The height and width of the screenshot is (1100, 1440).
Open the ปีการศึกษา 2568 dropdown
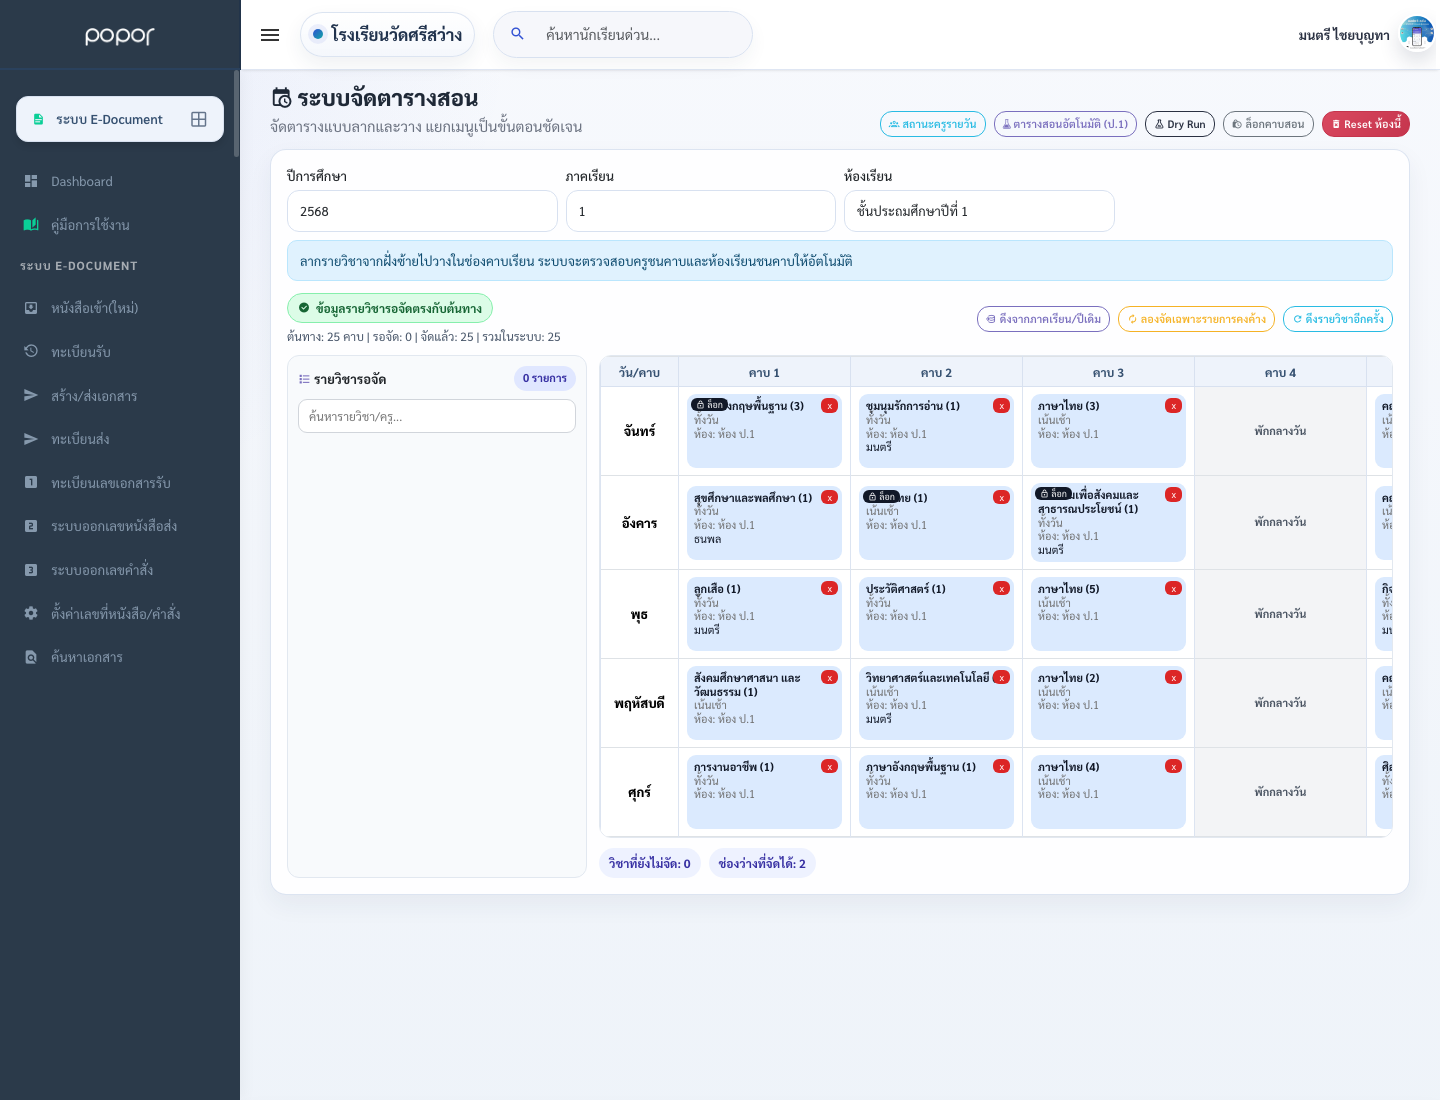click(x=422, y=211)
